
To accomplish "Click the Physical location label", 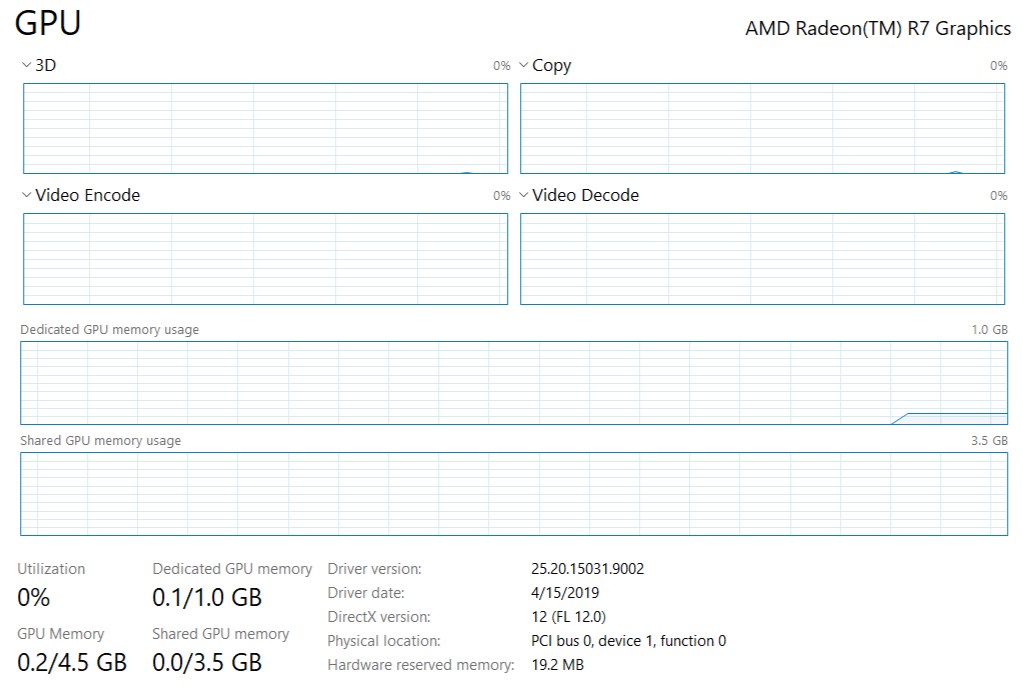I will coord(384,641).
